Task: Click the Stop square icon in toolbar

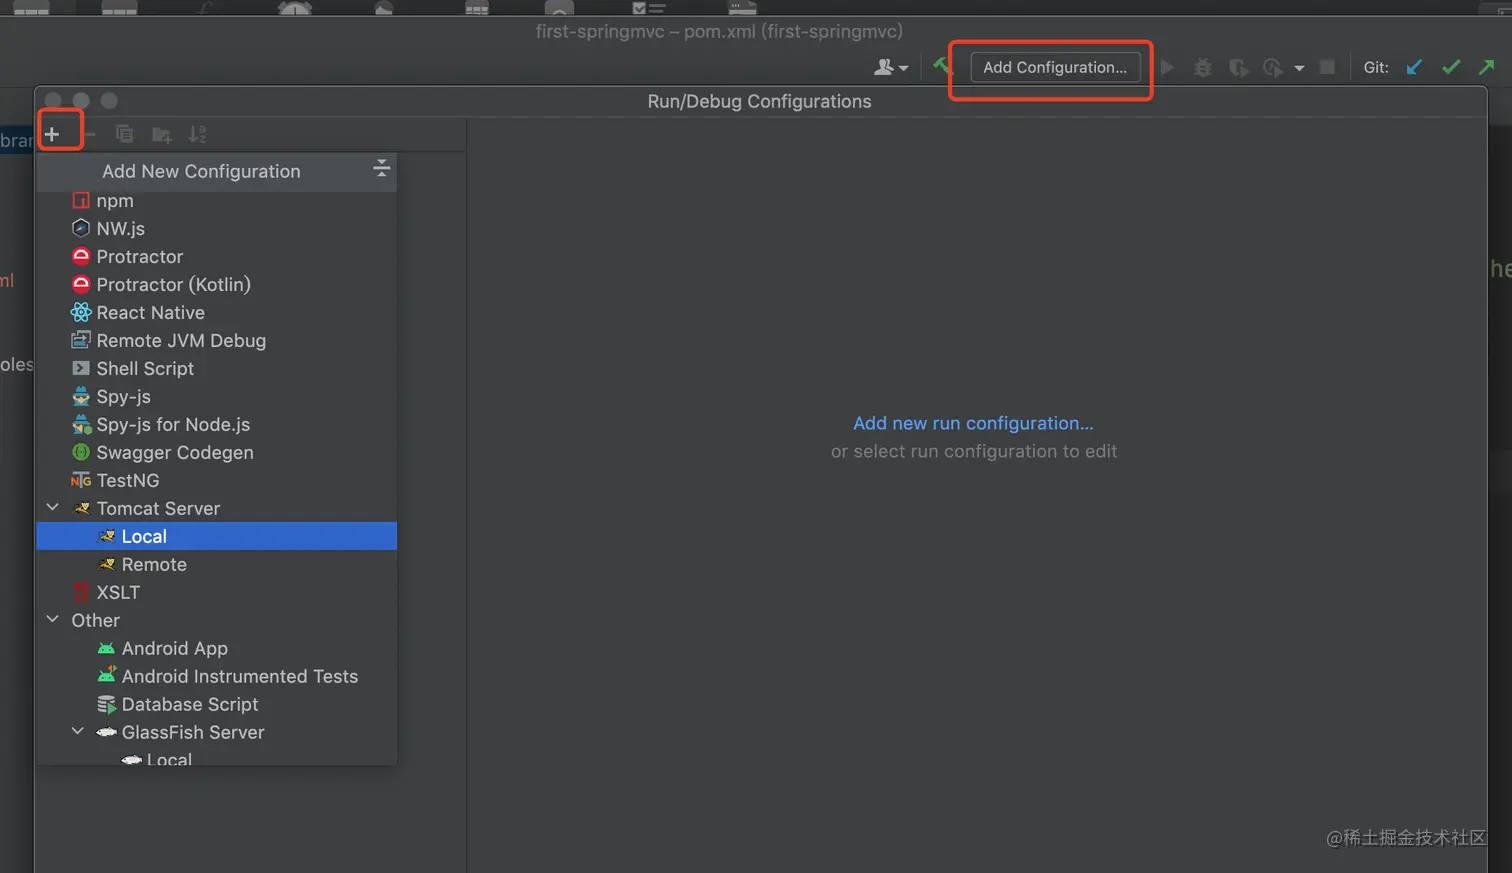Action: tap(1327, 67)
